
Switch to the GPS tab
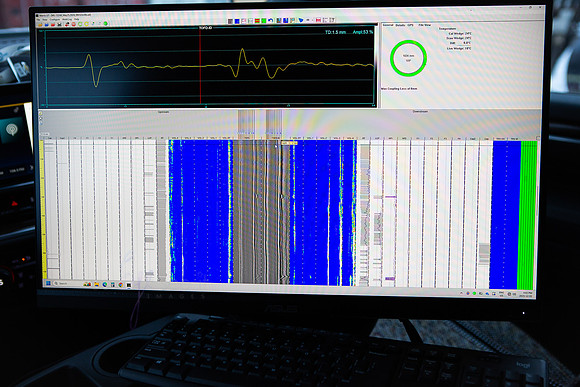[410, 25]
